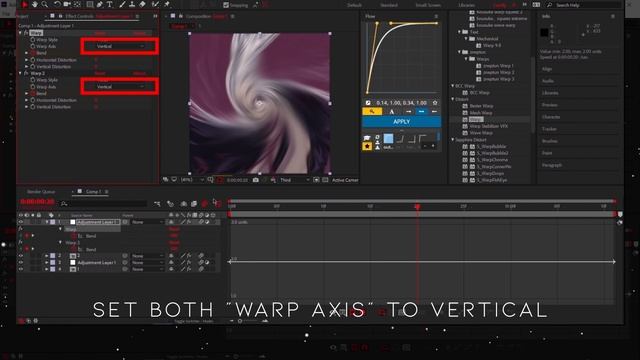Select the Pan Behind anchor point tool
The image size is (640, 360).
(77, 4)
